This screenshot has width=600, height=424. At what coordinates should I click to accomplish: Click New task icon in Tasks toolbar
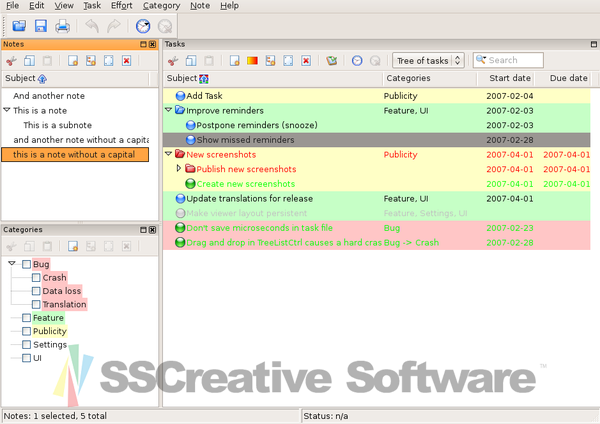(235, 60)
